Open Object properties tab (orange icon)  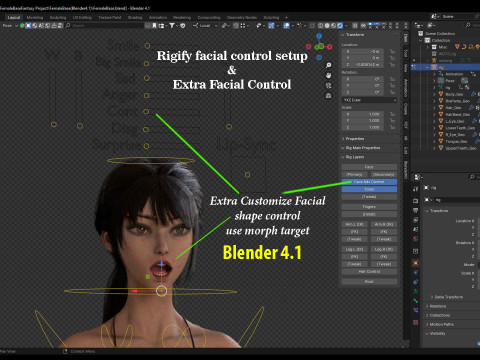415,263
